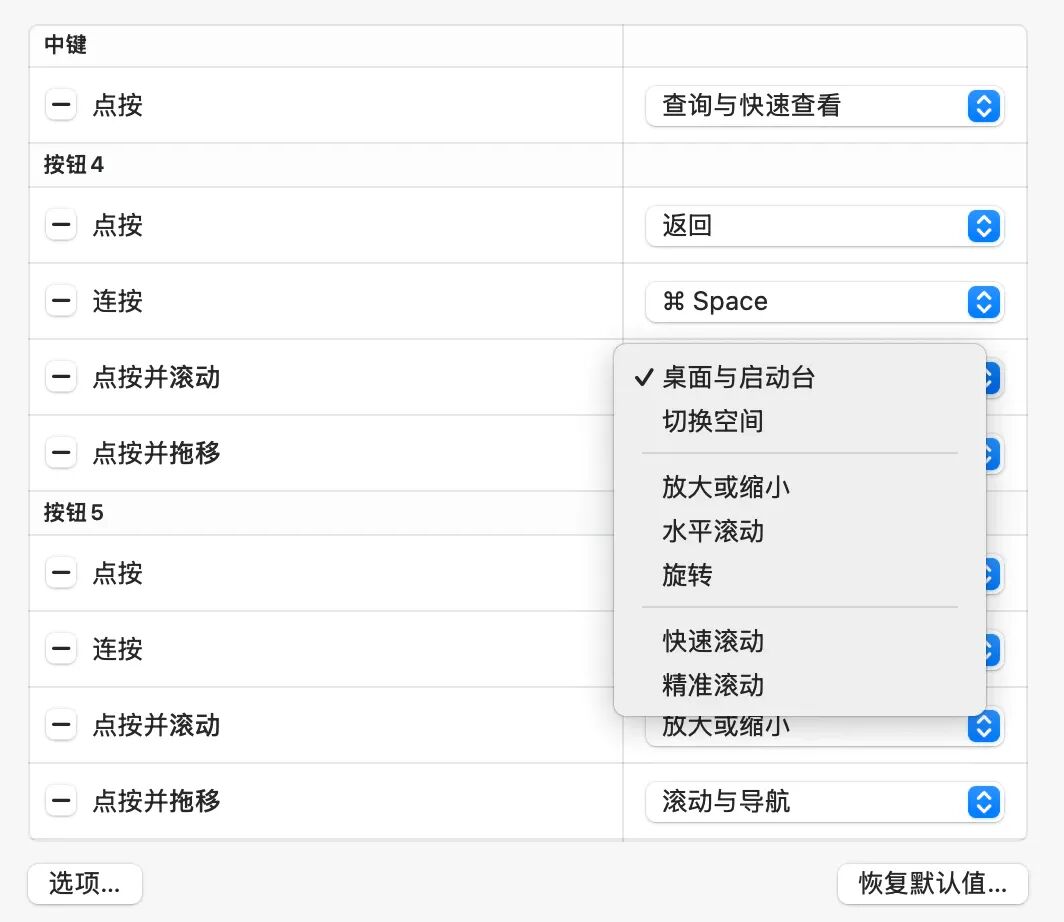Select 水平滚动 menu option

pos(799,531)
